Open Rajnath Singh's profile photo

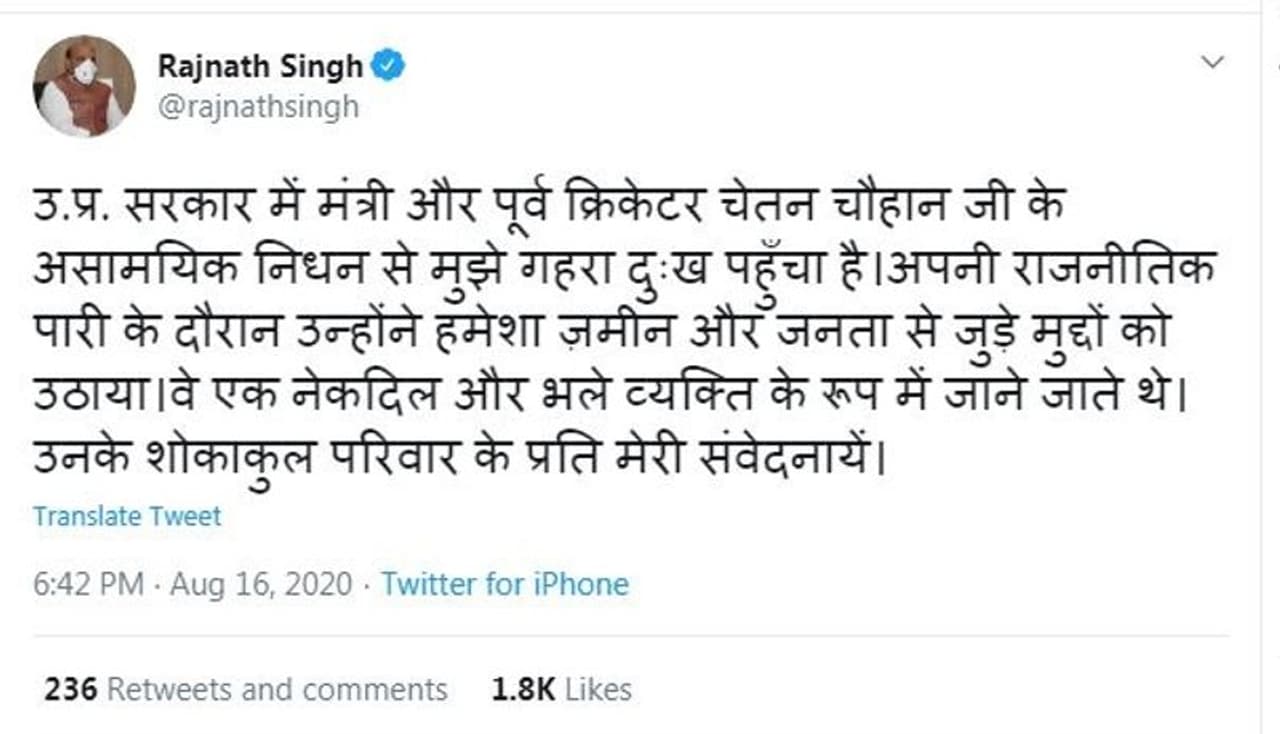click(84, 85)
